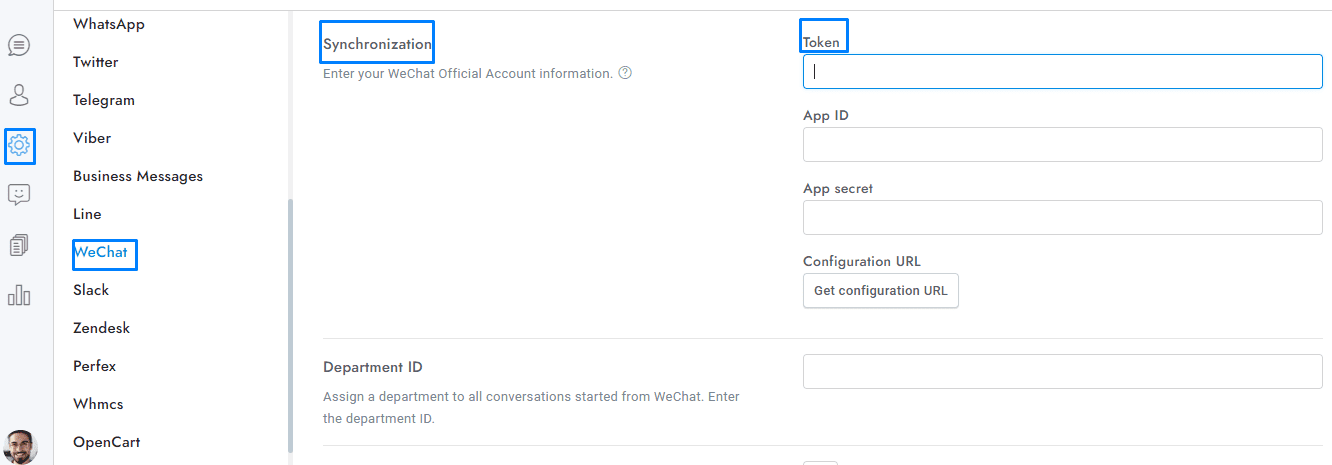Click the help icon beside WeChat description

(x=625, y=73)
